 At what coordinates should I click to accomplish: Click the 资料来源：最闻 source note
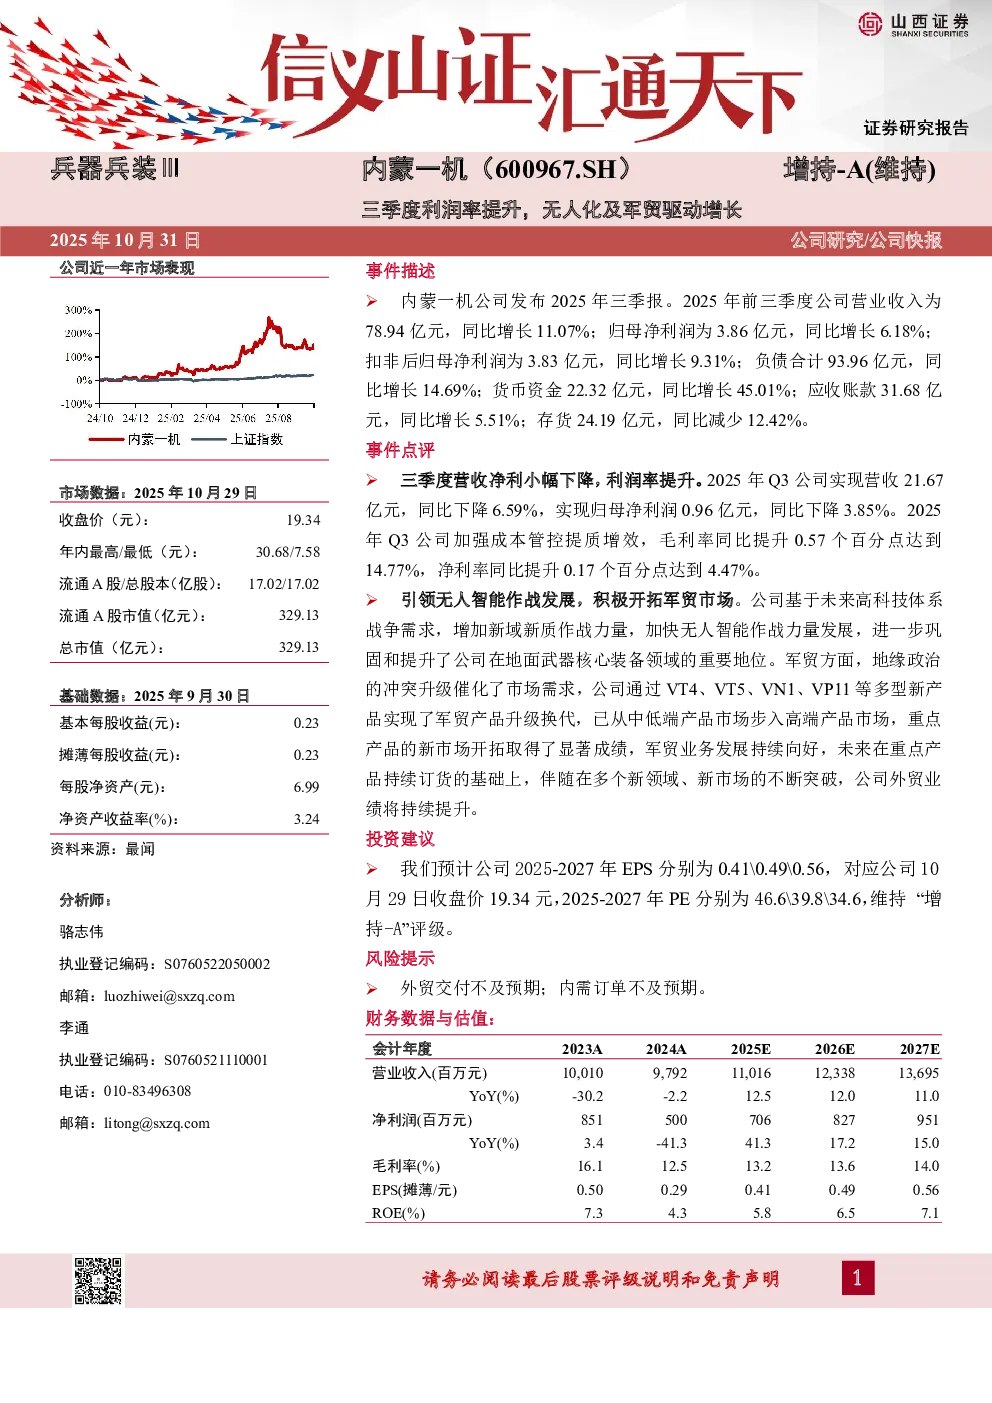pos(103,849)
